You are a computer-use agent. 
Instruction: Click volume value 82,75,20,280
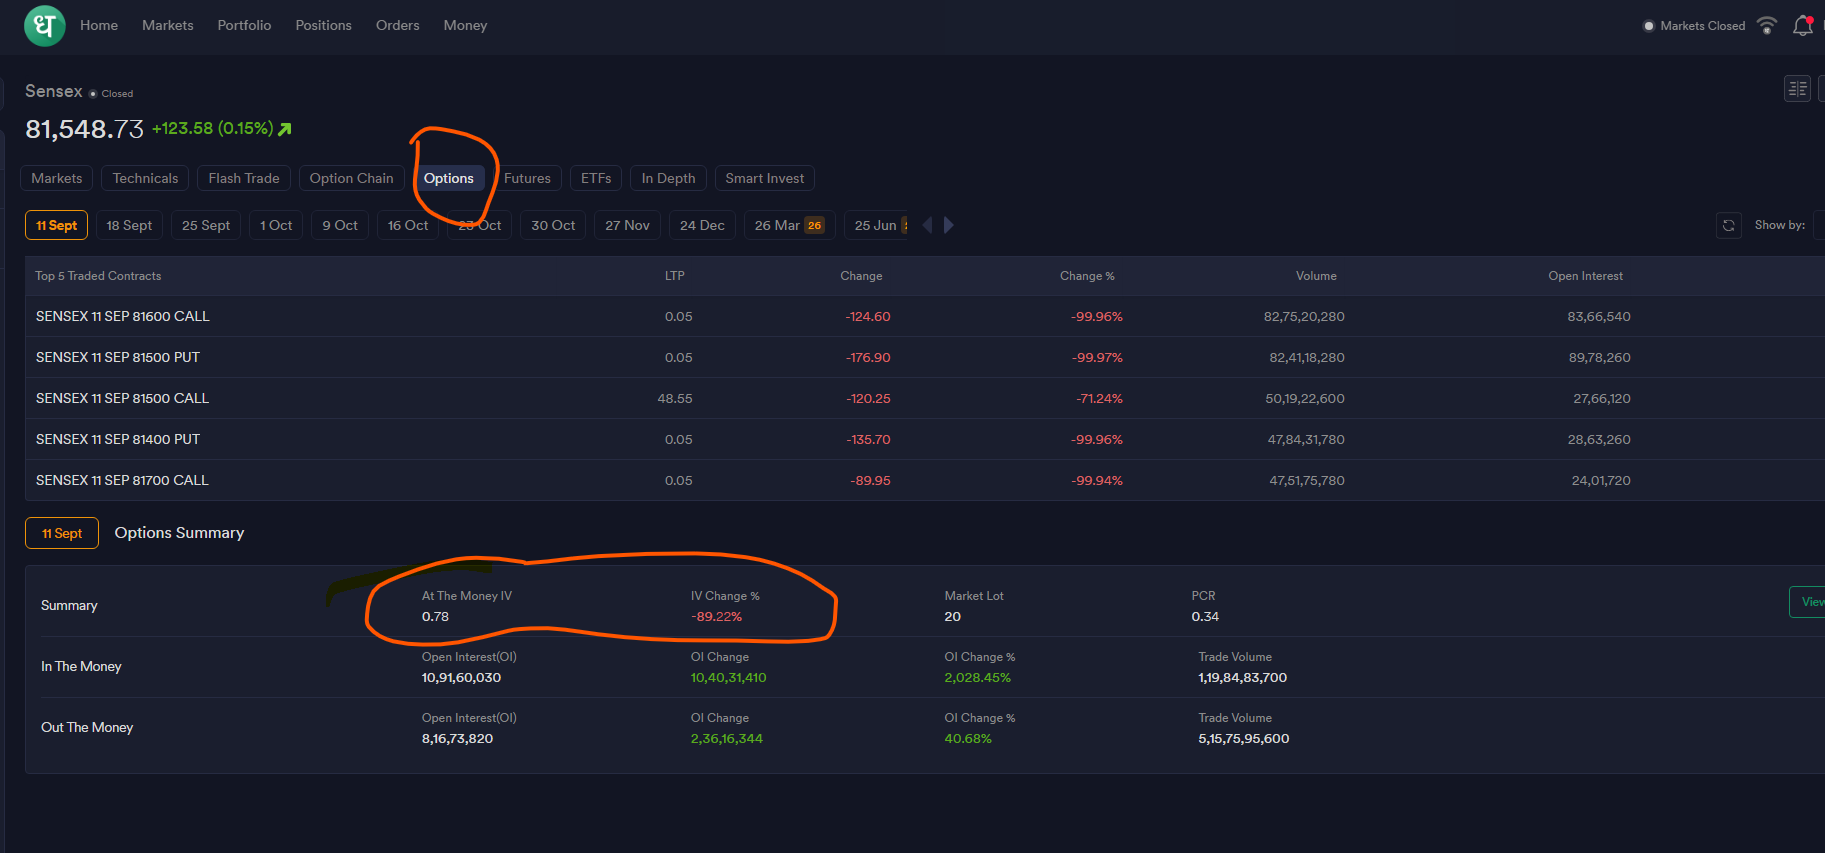pos(1304,317)
